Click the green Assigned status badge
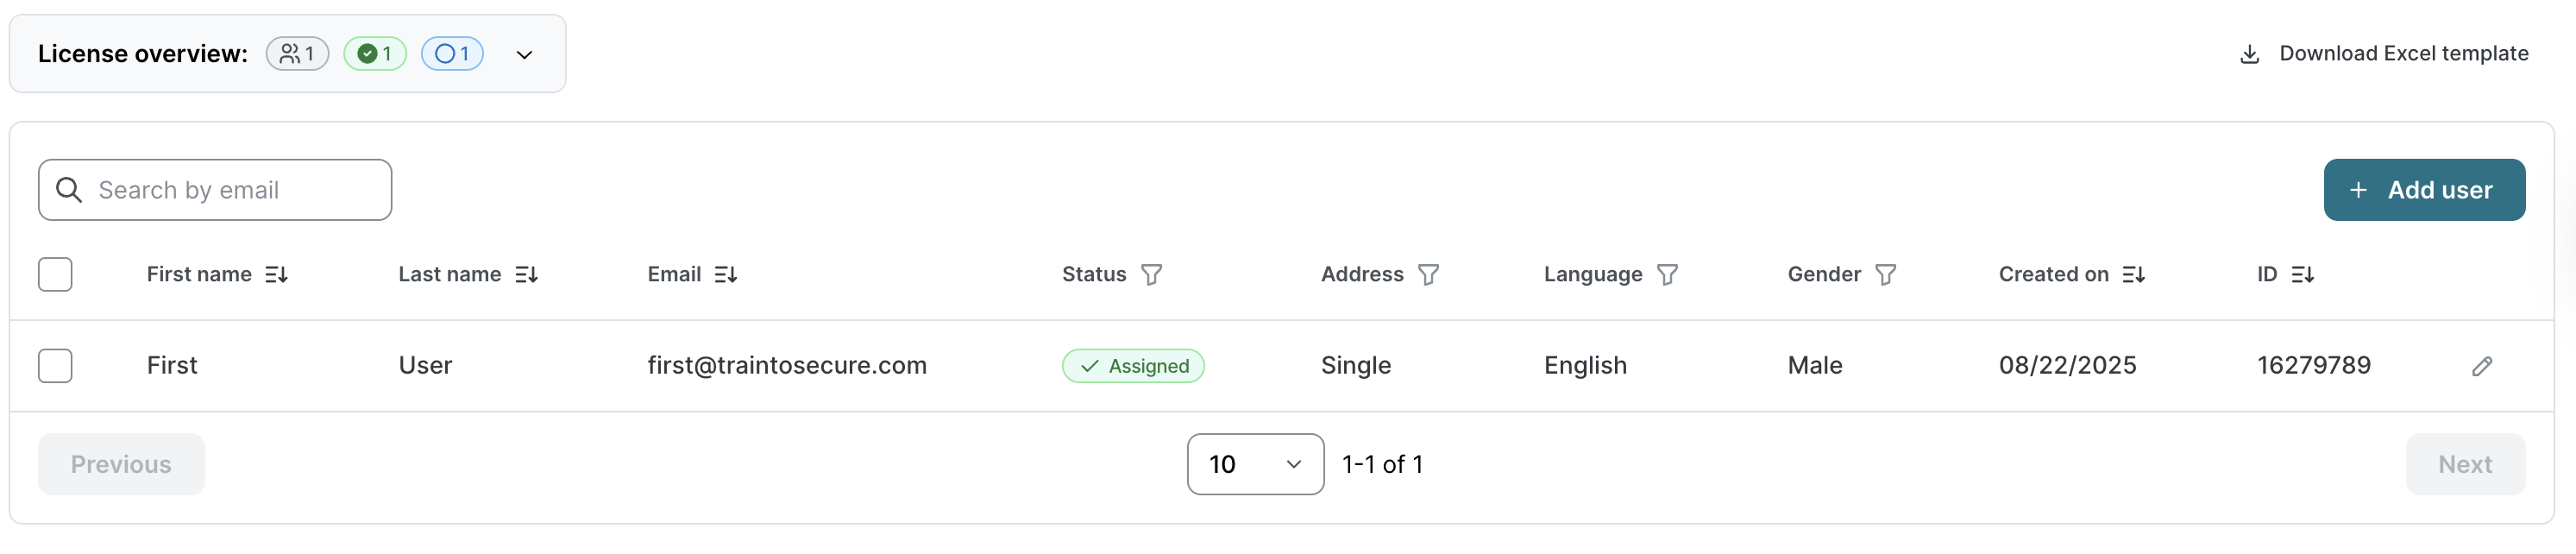 coord(1133,366)
